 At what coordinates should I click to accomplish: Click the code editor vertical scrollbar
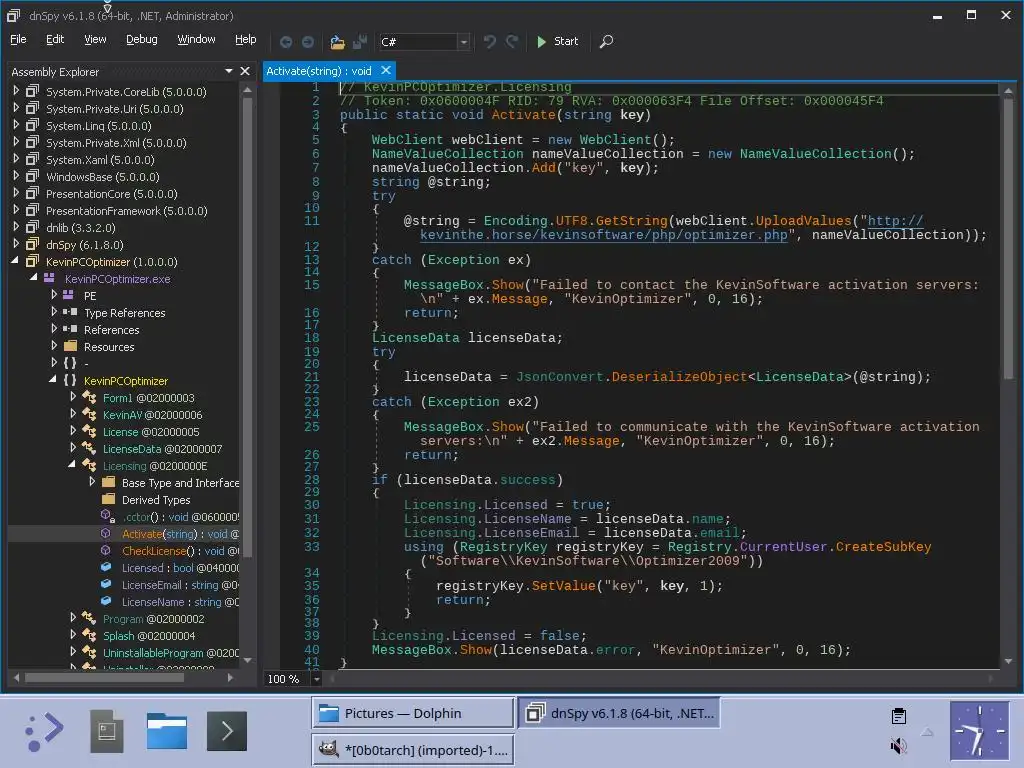pyautogui.click(x=1008, y=241)
